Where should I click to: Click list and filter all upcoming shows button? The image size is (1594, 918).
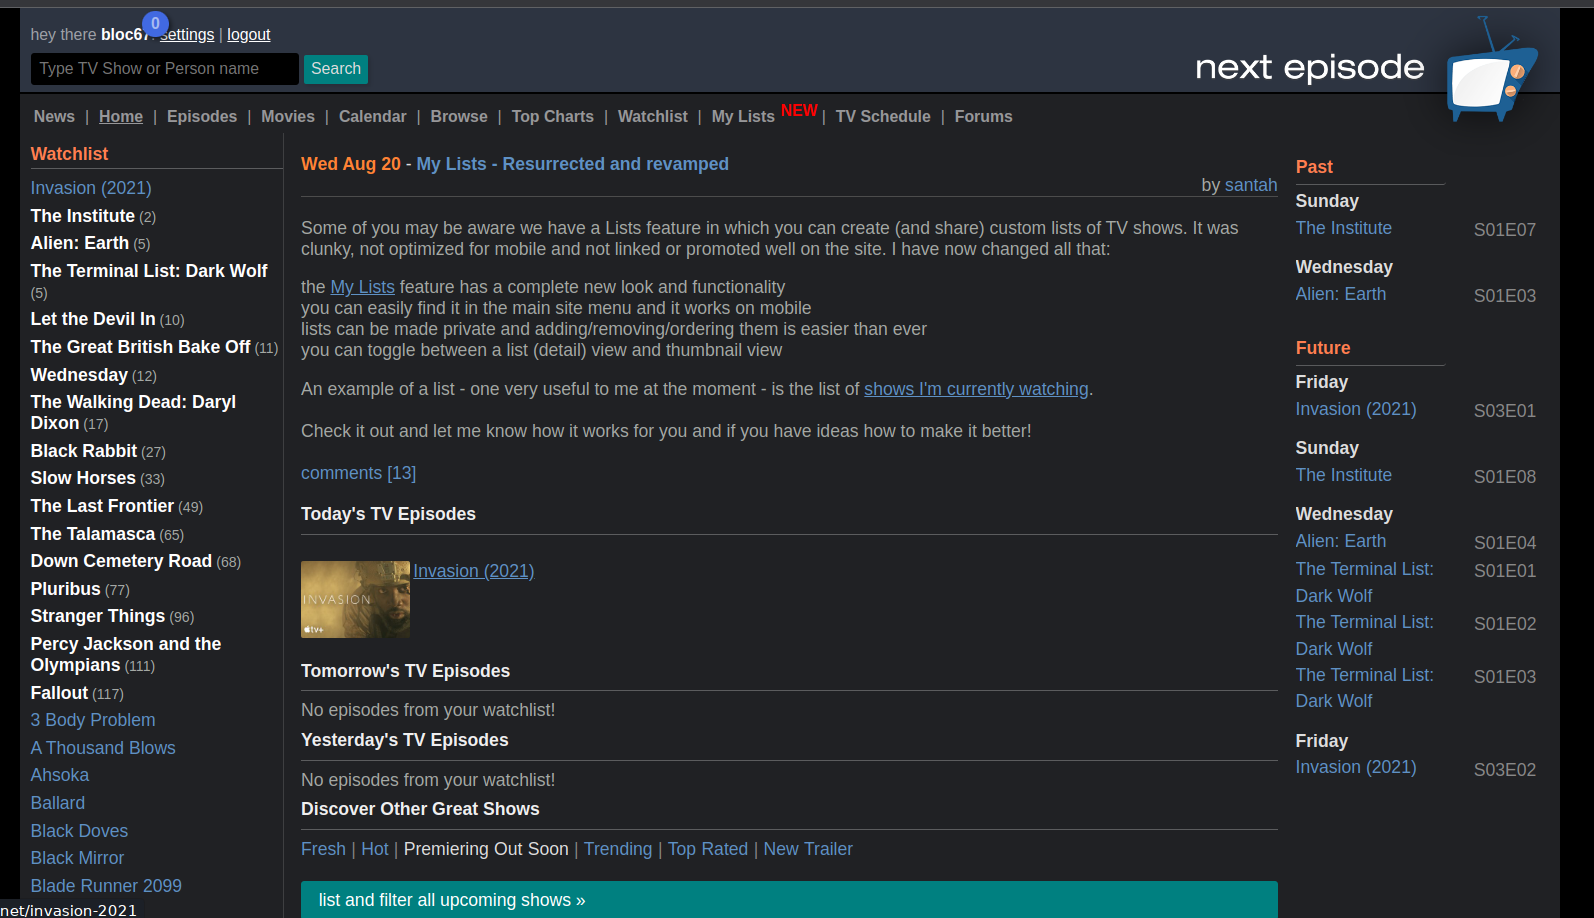pyautogui.click(x=789, y=900)
